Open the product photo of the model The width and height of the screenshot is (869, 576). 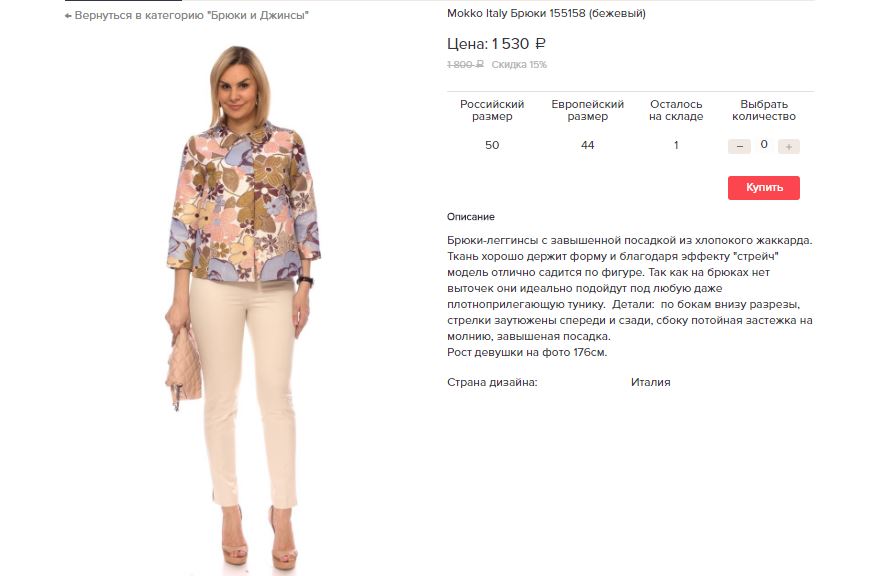[244, 308]
